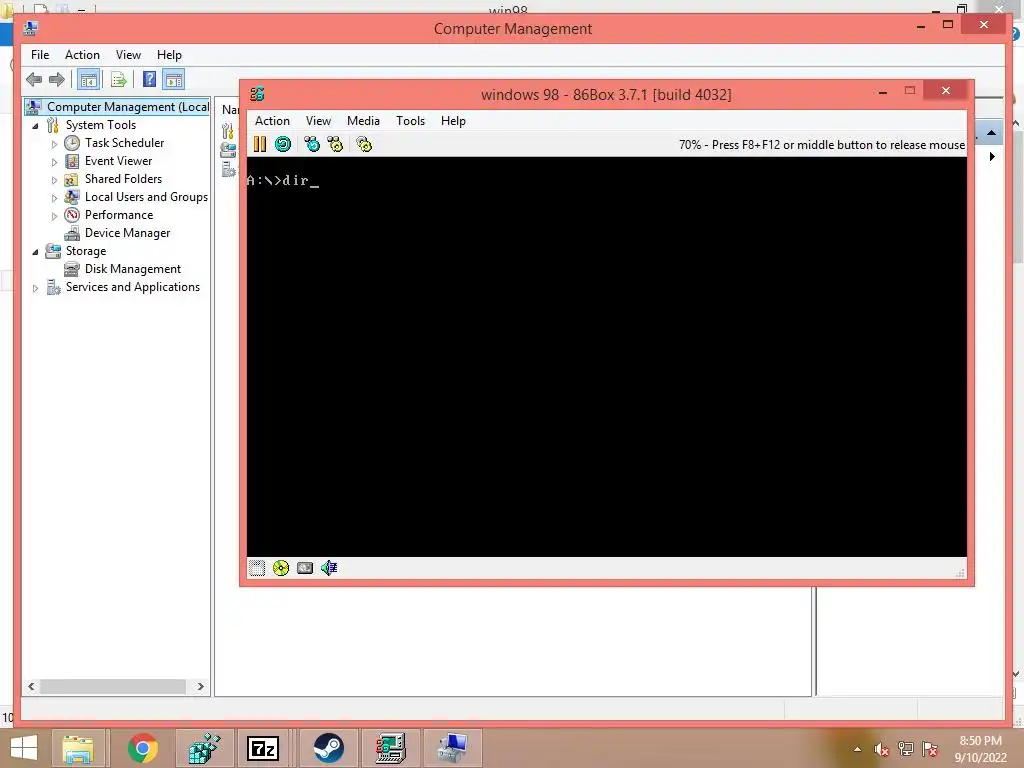The image size is (1024, 768).
Task: Click Back arrow in Computer Management toolbar
Action: tap(34, 80)
